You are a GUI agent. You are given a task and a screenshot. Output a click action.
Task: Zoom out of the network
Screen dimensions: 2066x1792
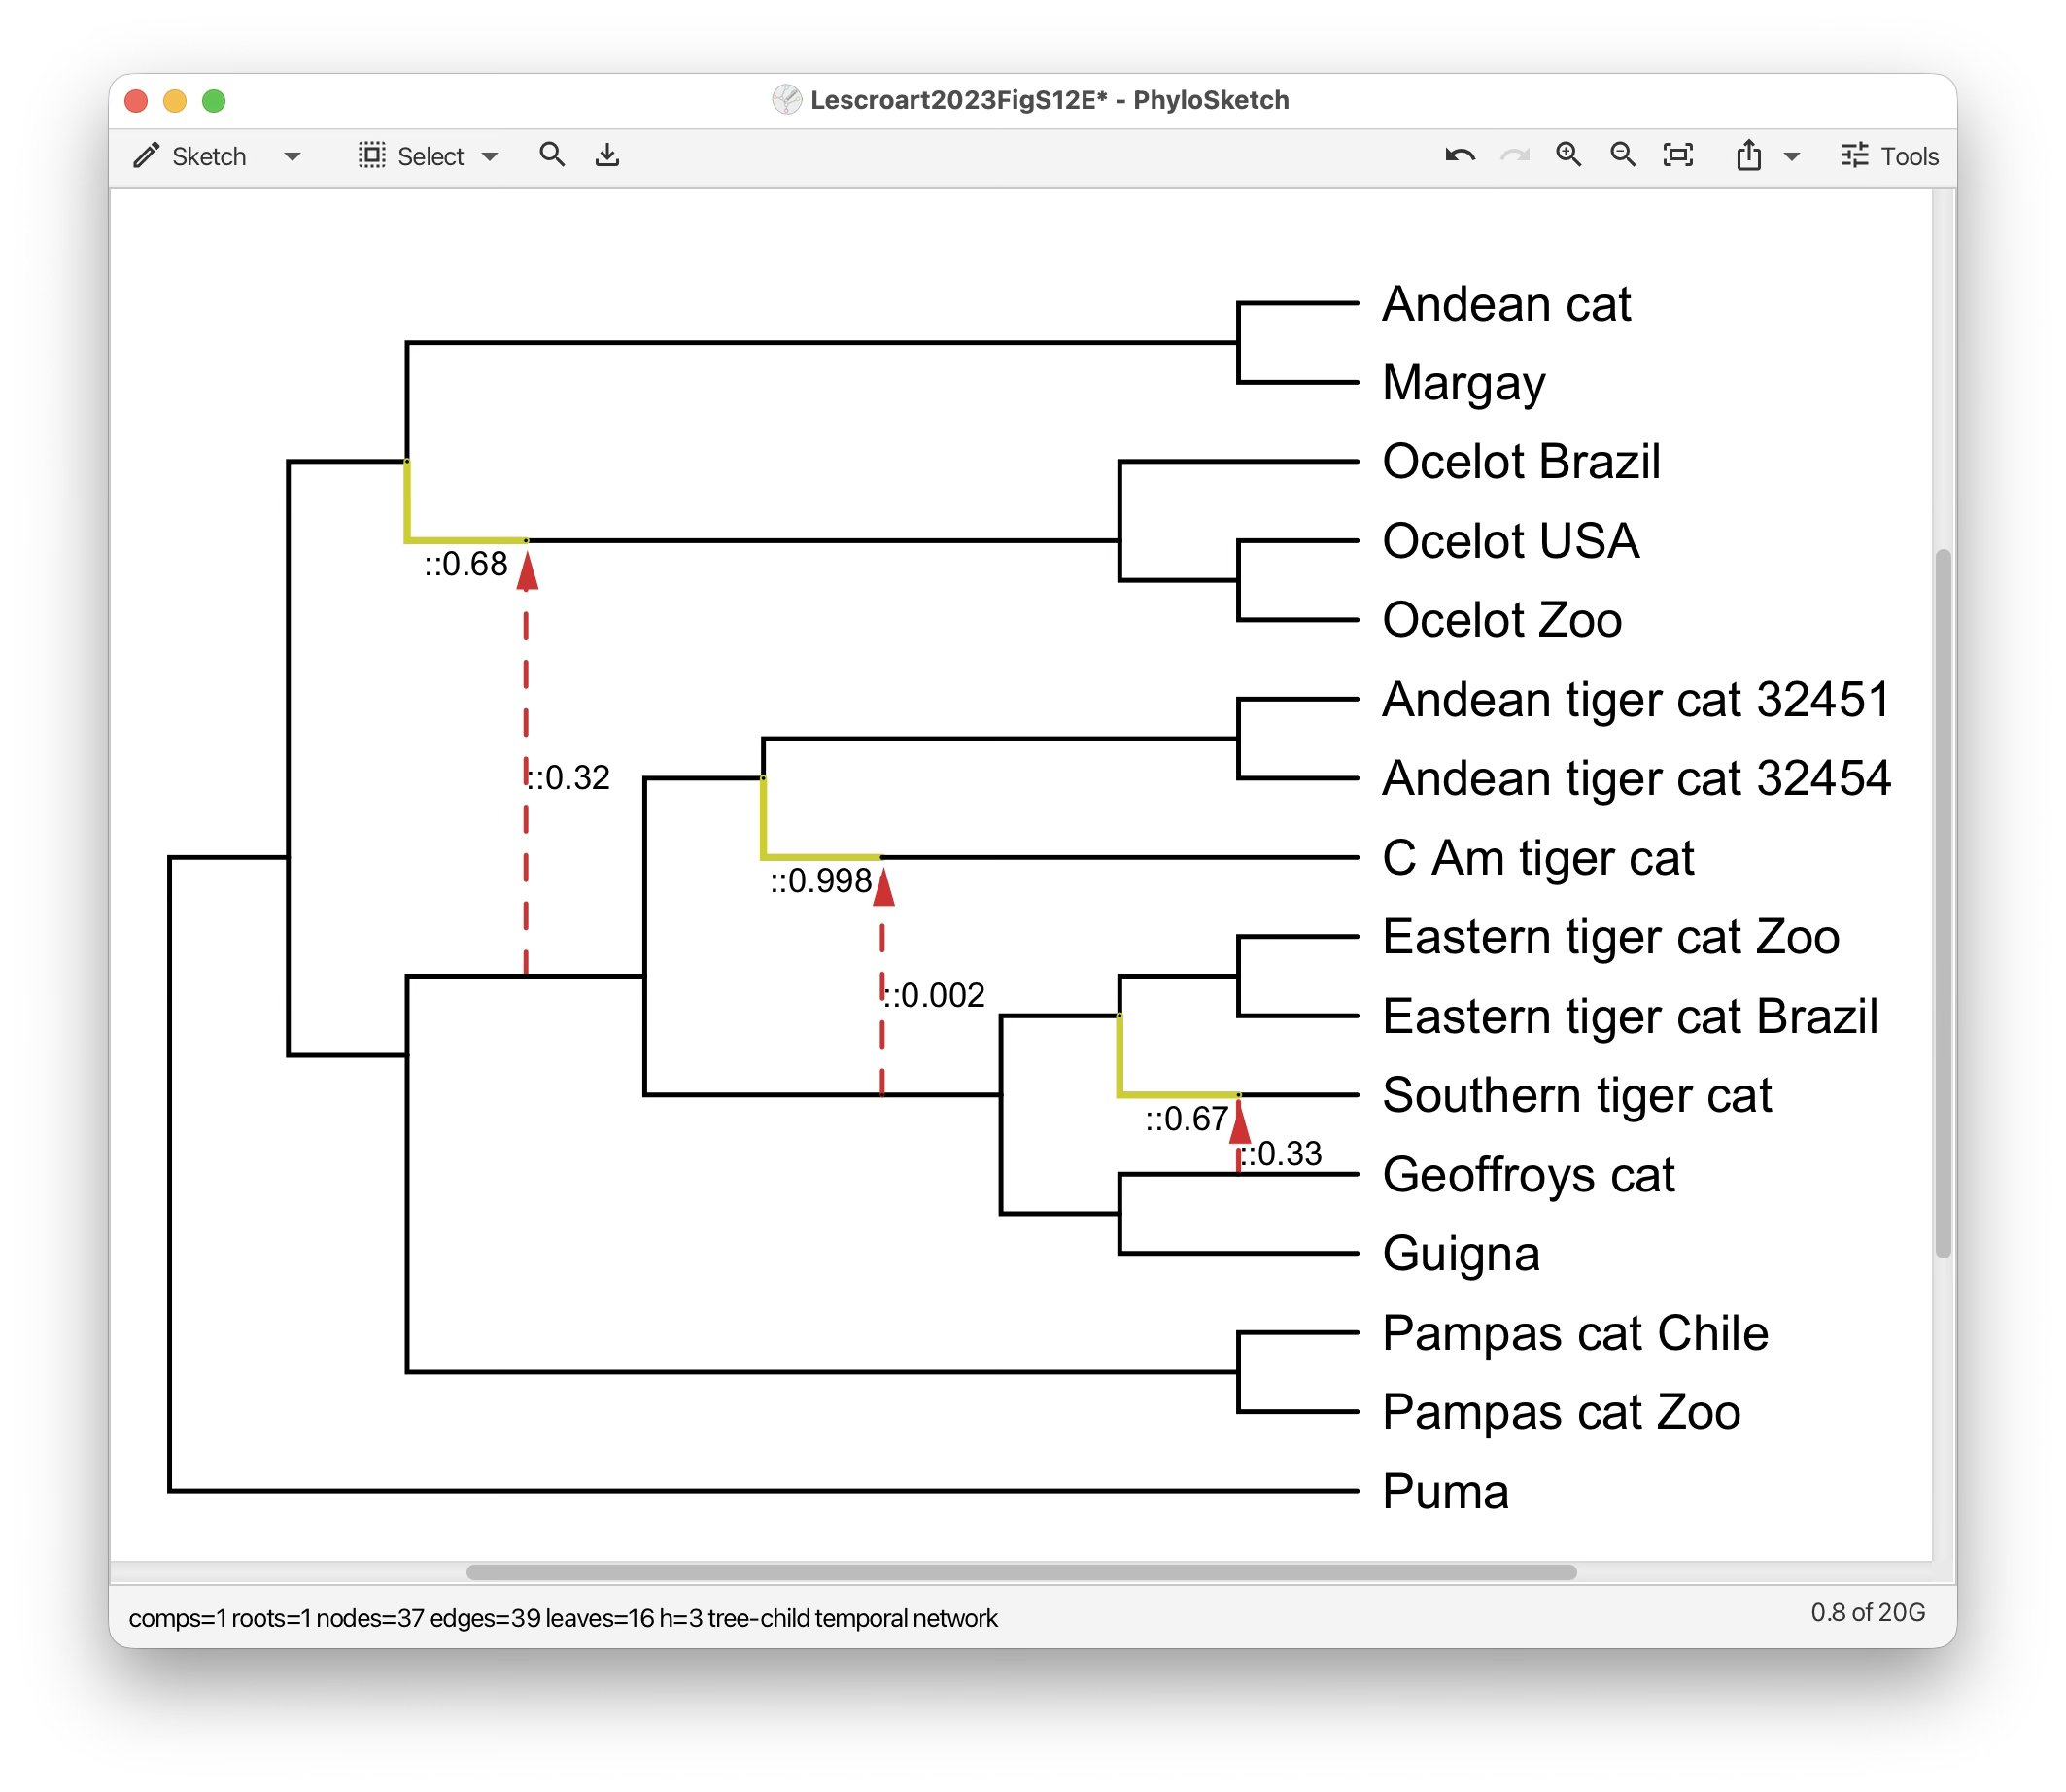coord(1623,155)
